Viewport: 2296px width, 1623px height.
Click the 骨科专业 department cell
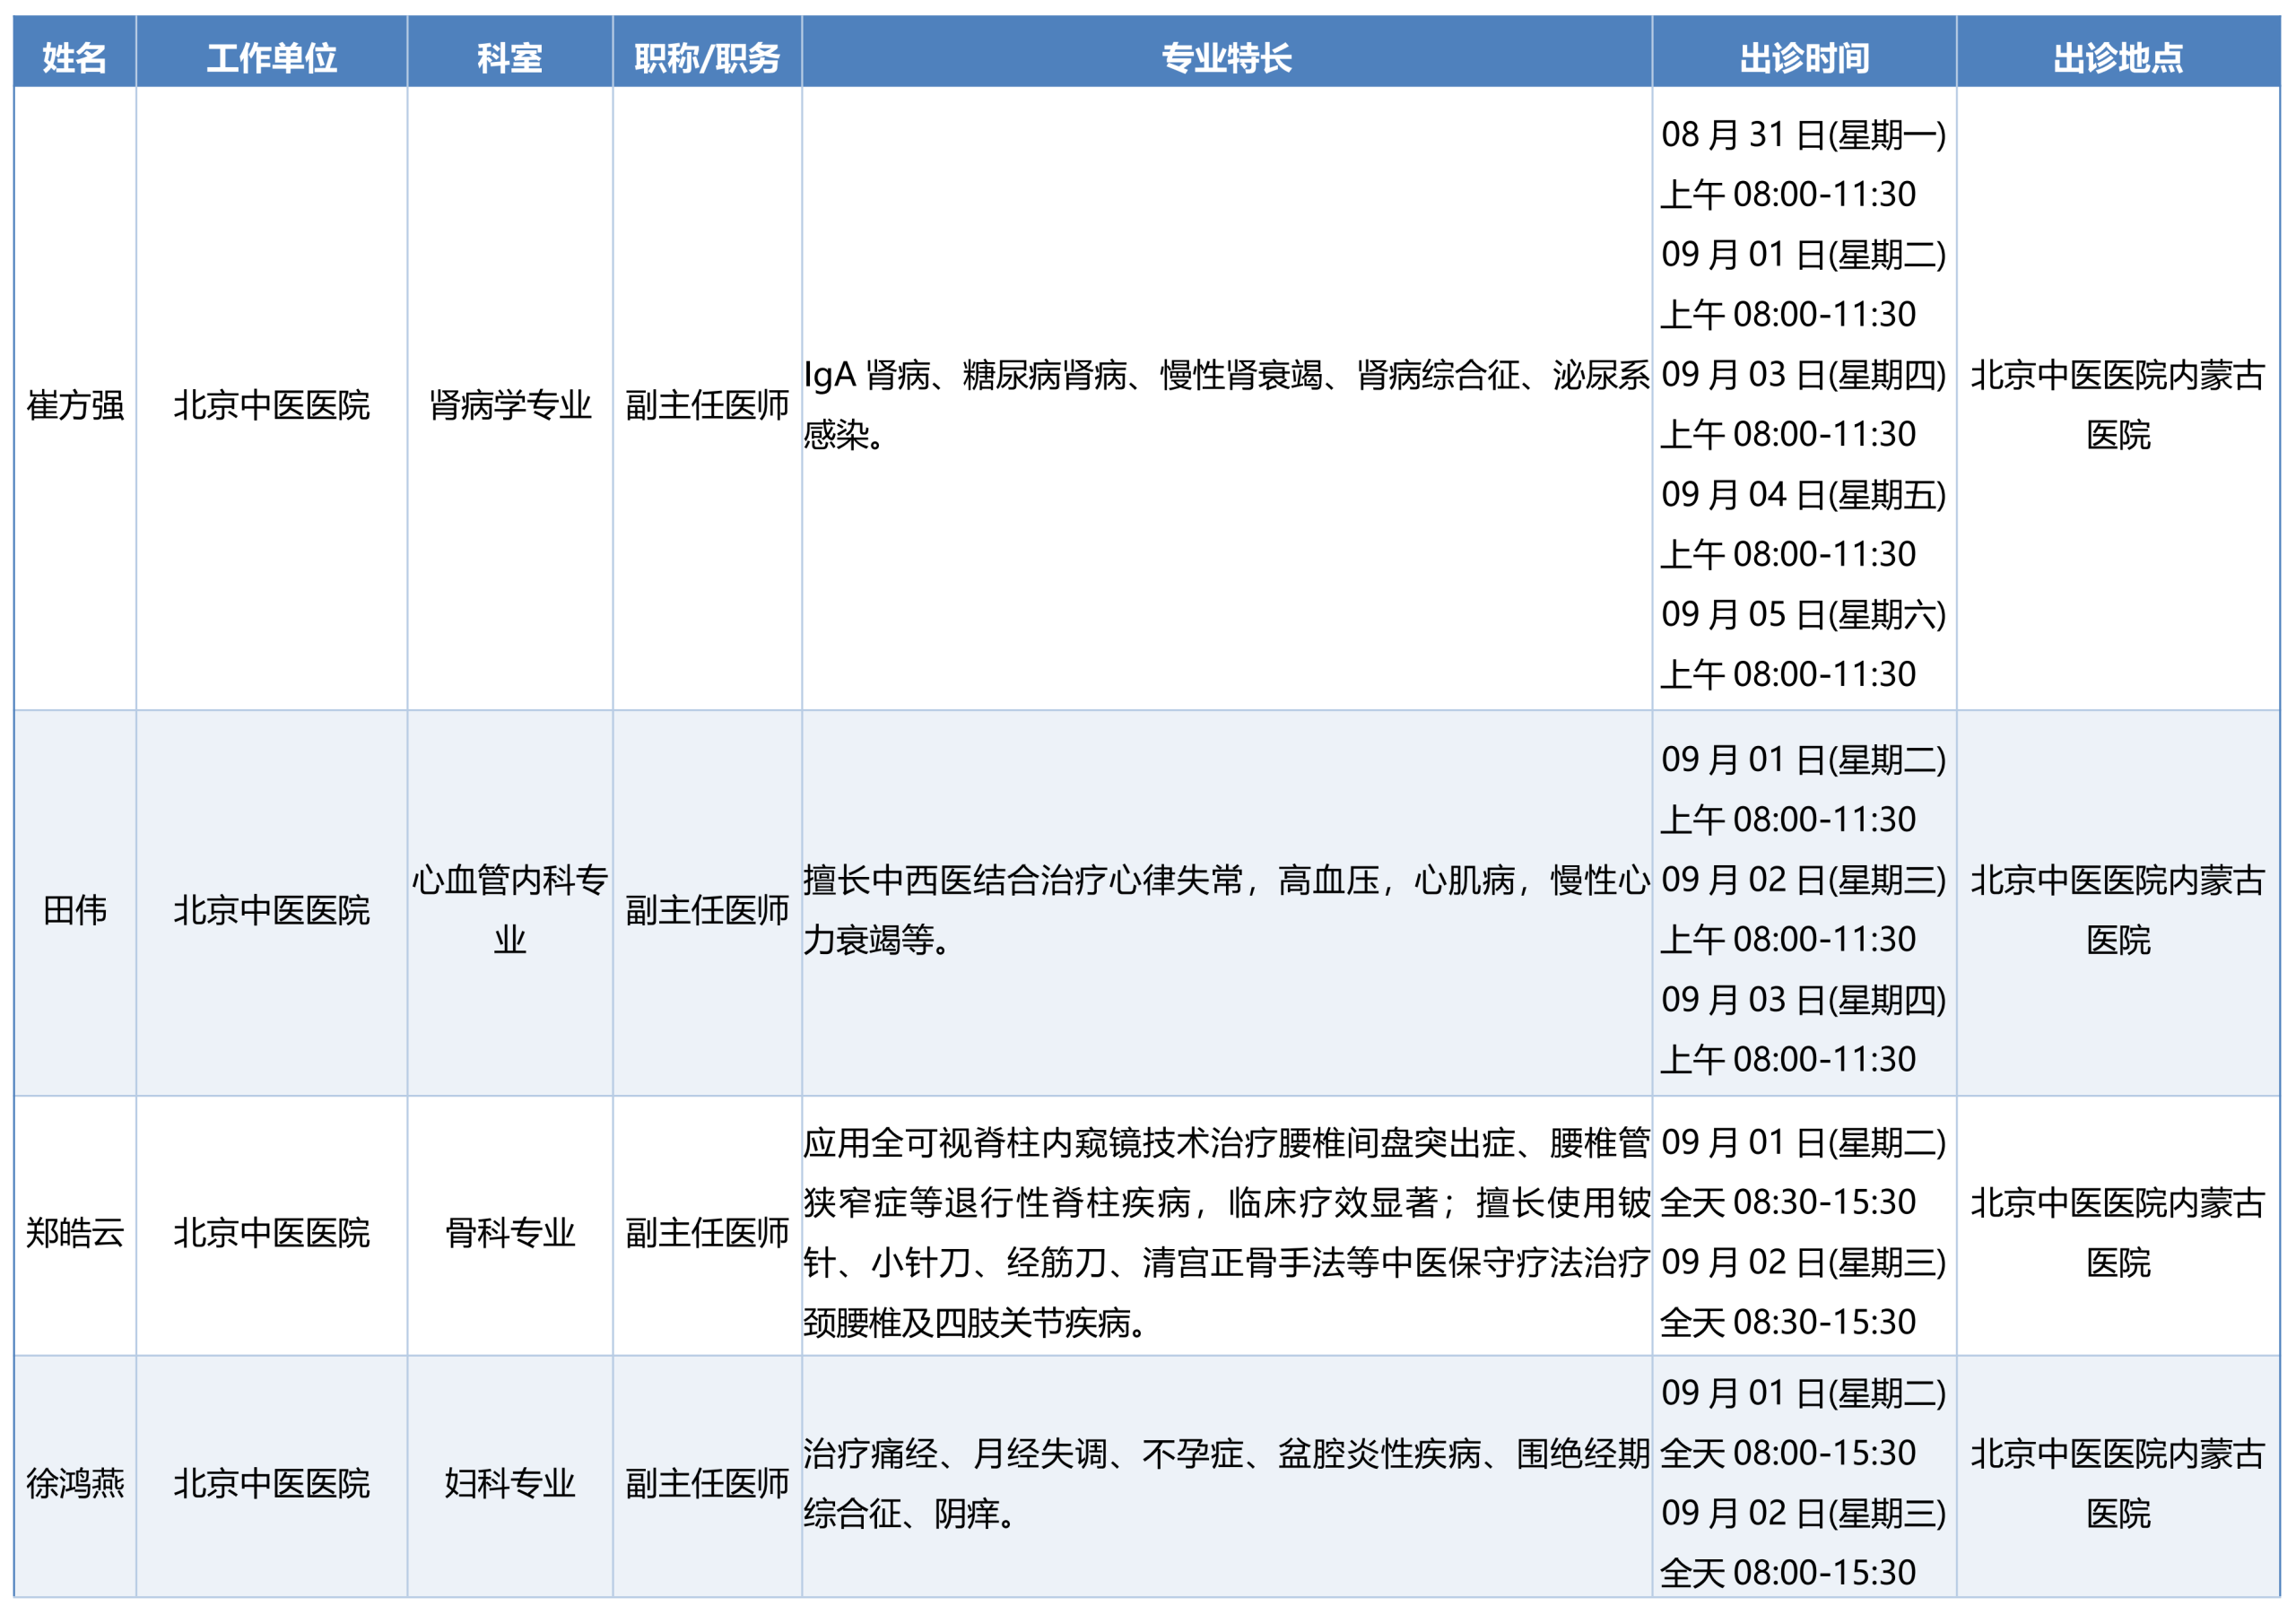pyautogui.click(x=510, y=1233)
